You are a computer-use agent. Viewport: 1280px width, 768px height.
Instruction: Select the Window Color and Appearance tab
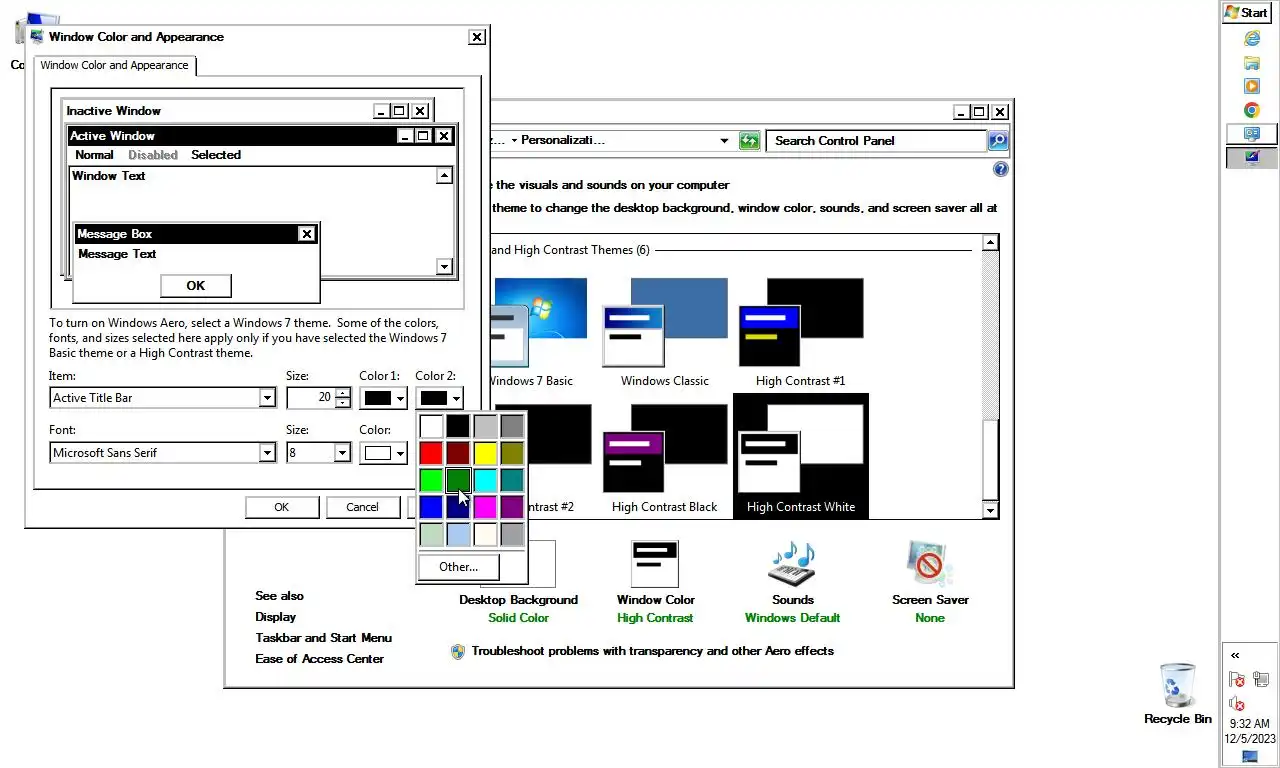coord(114,65)
